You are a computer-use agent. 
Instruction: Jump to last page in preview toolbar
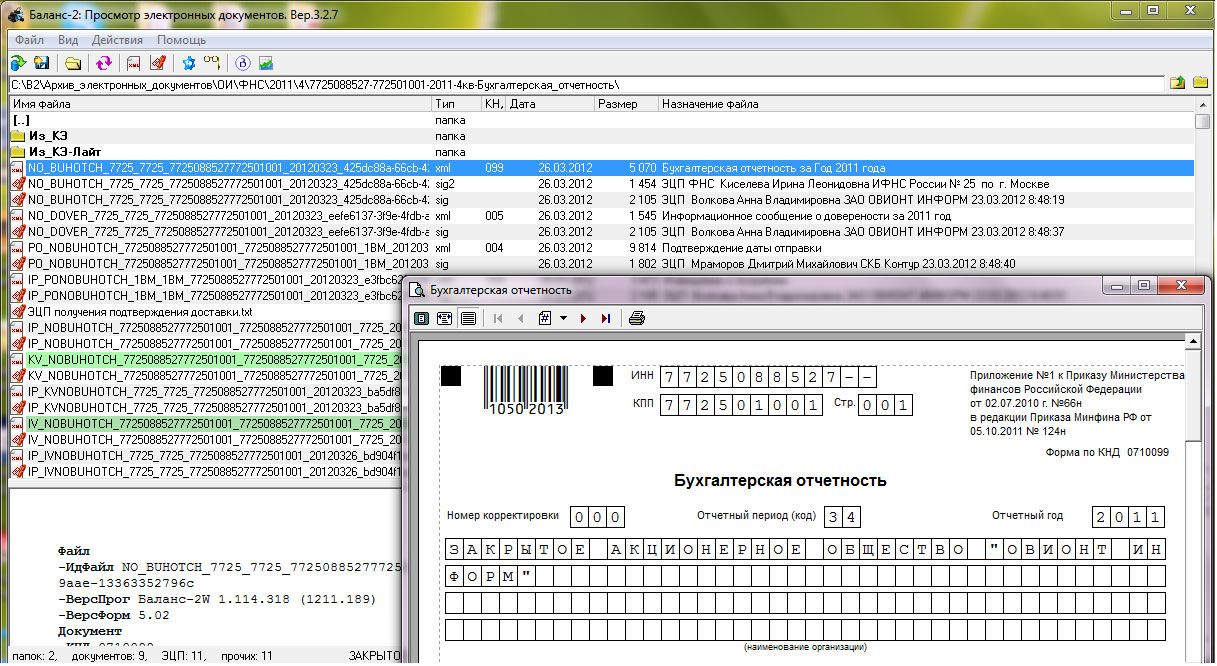point(606,319)
